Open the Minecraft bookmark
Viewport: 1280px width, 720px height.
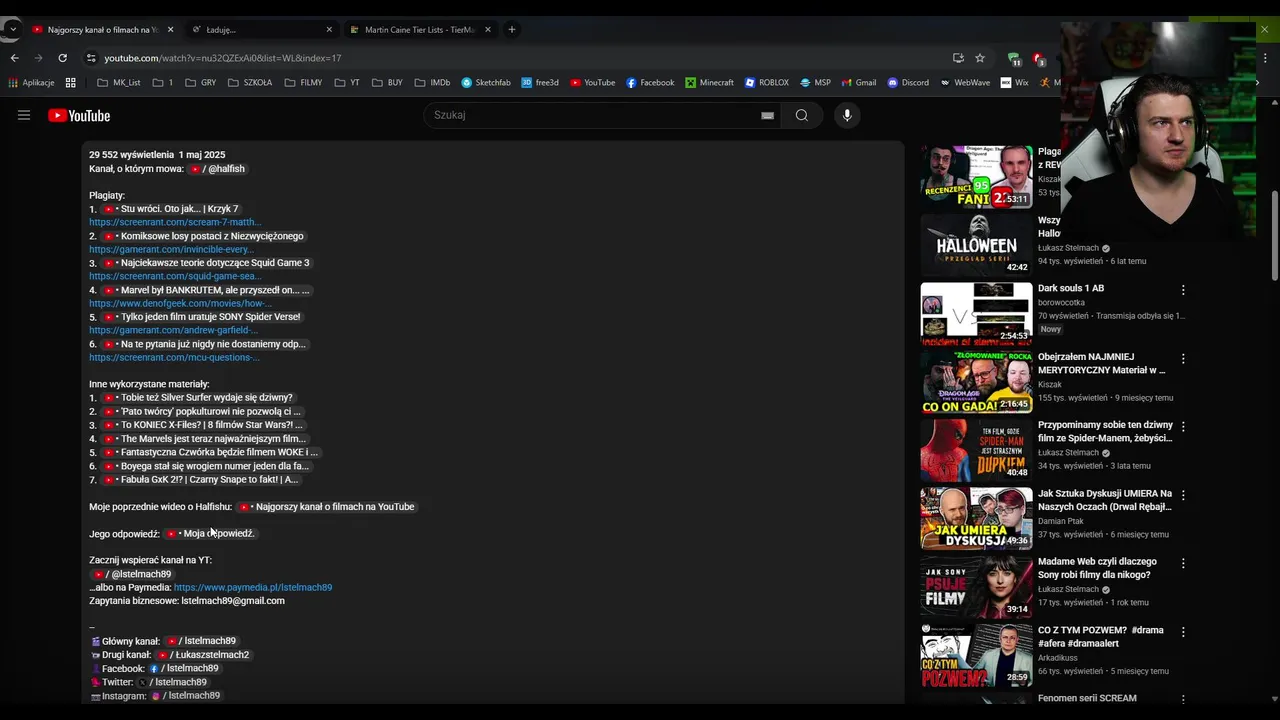(x=709, y=83)
